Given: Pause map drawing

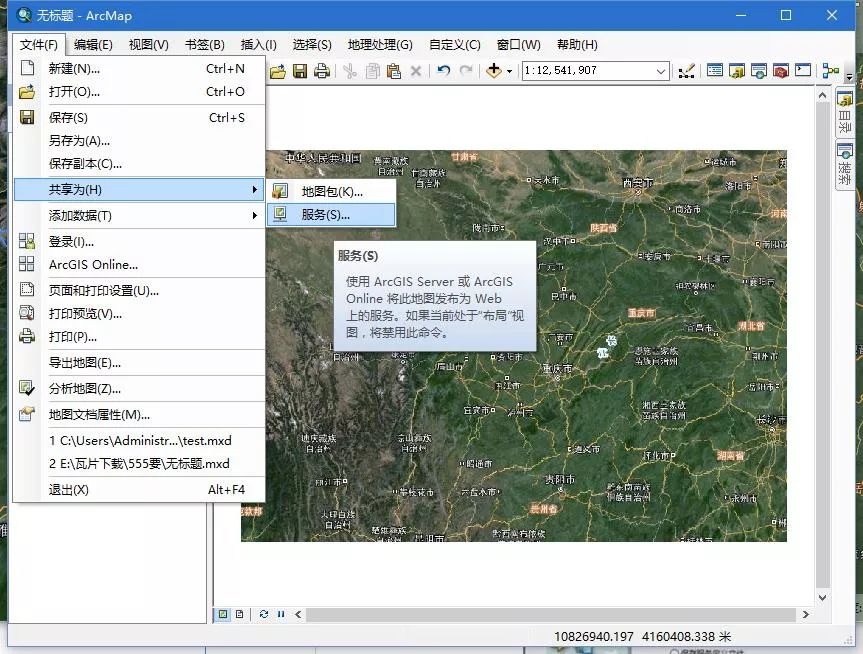Looking at the screenshot, I should pos(280,614).
